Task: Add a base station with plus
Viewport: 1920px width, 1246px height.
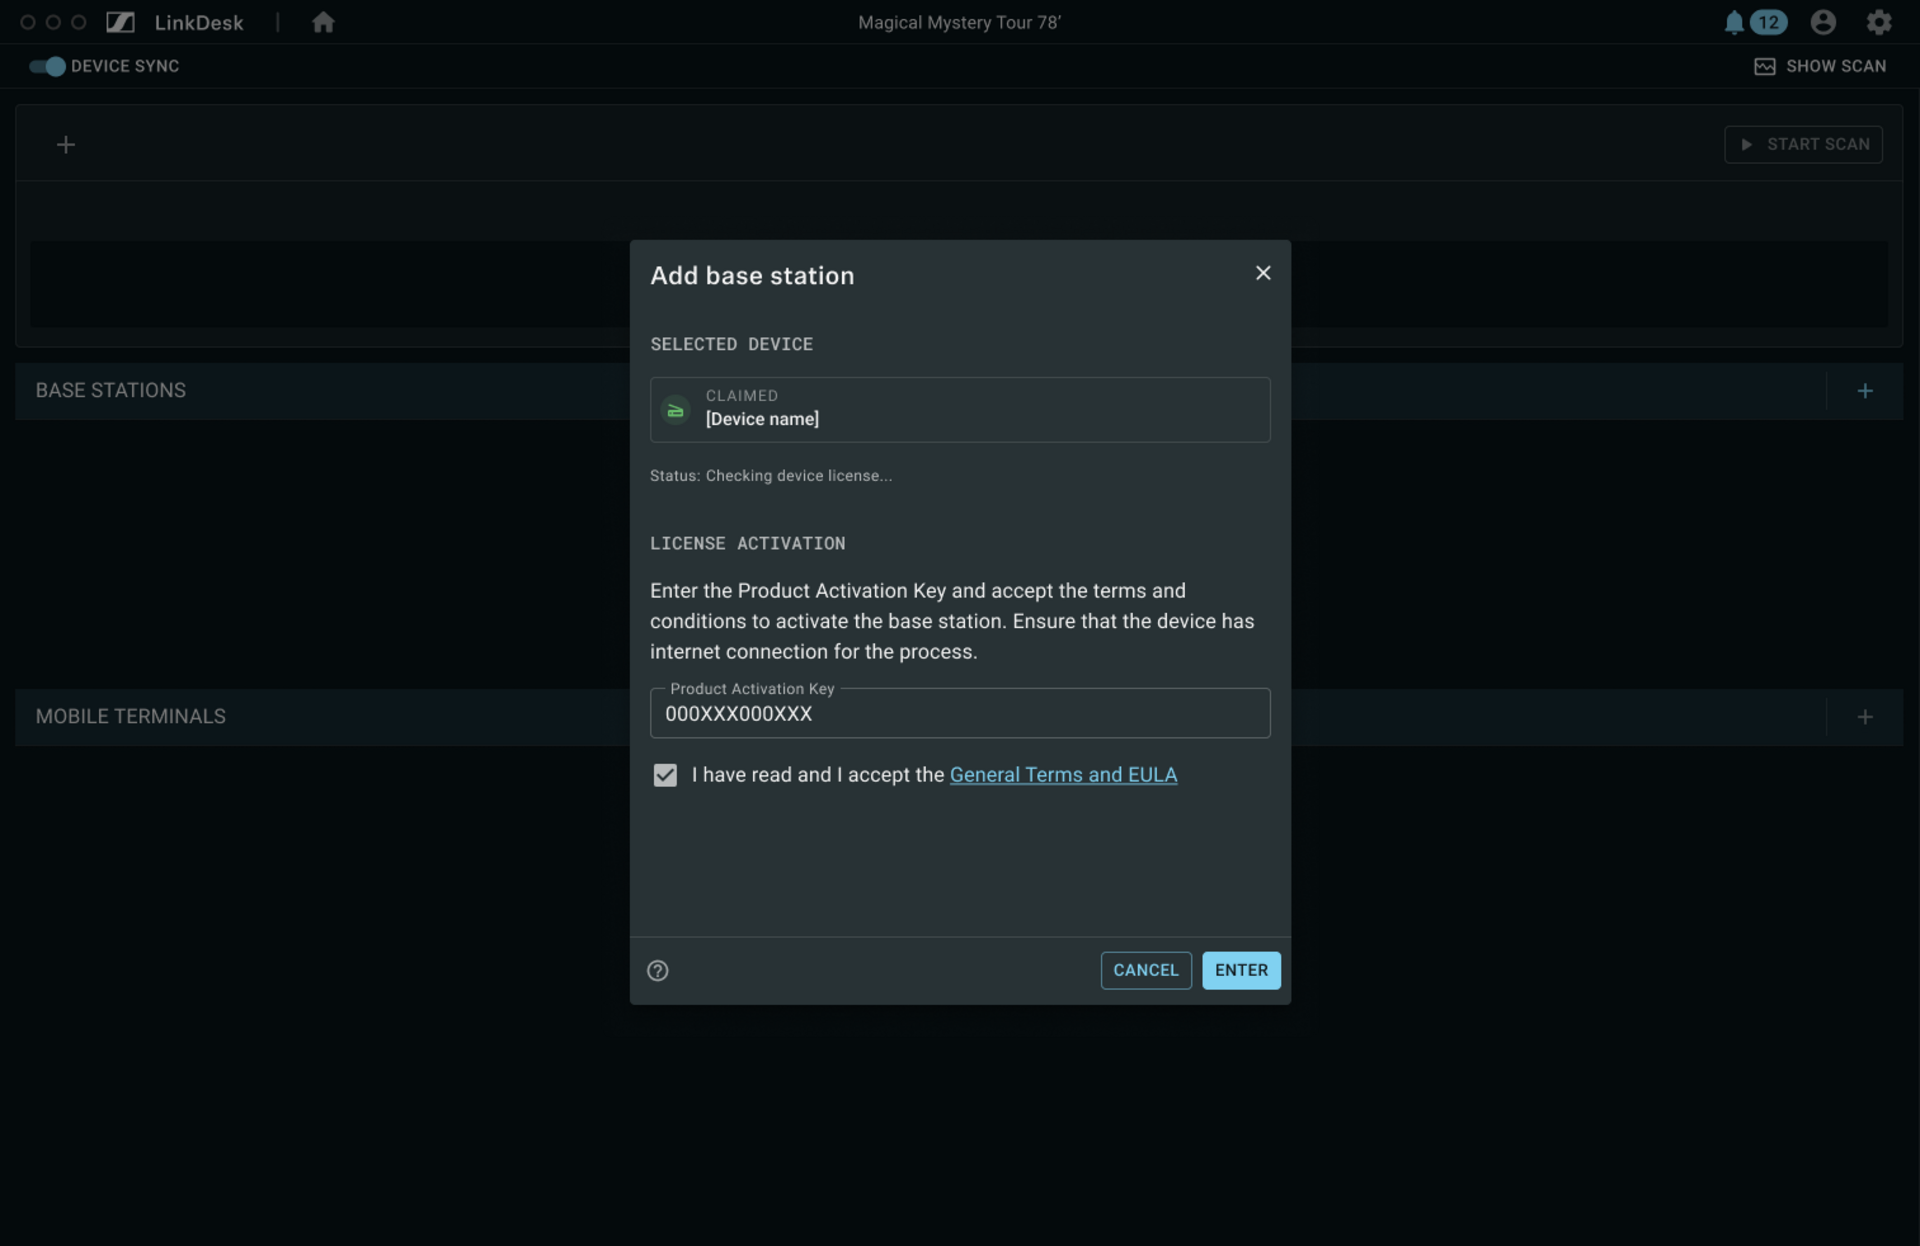Action: click(x=1864, y=391)
